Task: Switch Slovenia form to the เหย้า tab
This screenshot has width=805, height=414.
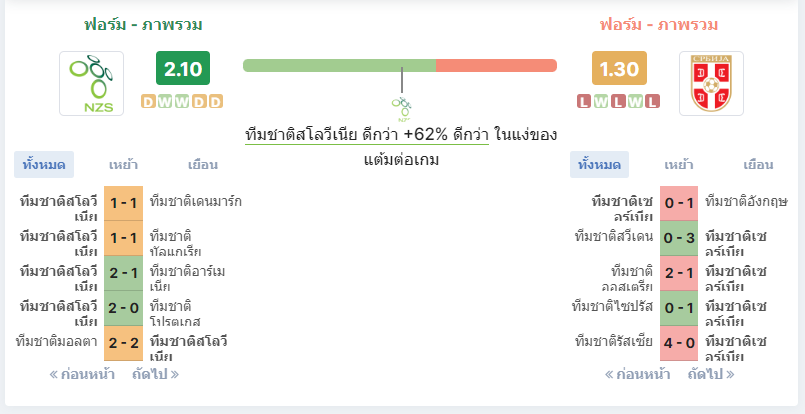Action: pos(123,165)
